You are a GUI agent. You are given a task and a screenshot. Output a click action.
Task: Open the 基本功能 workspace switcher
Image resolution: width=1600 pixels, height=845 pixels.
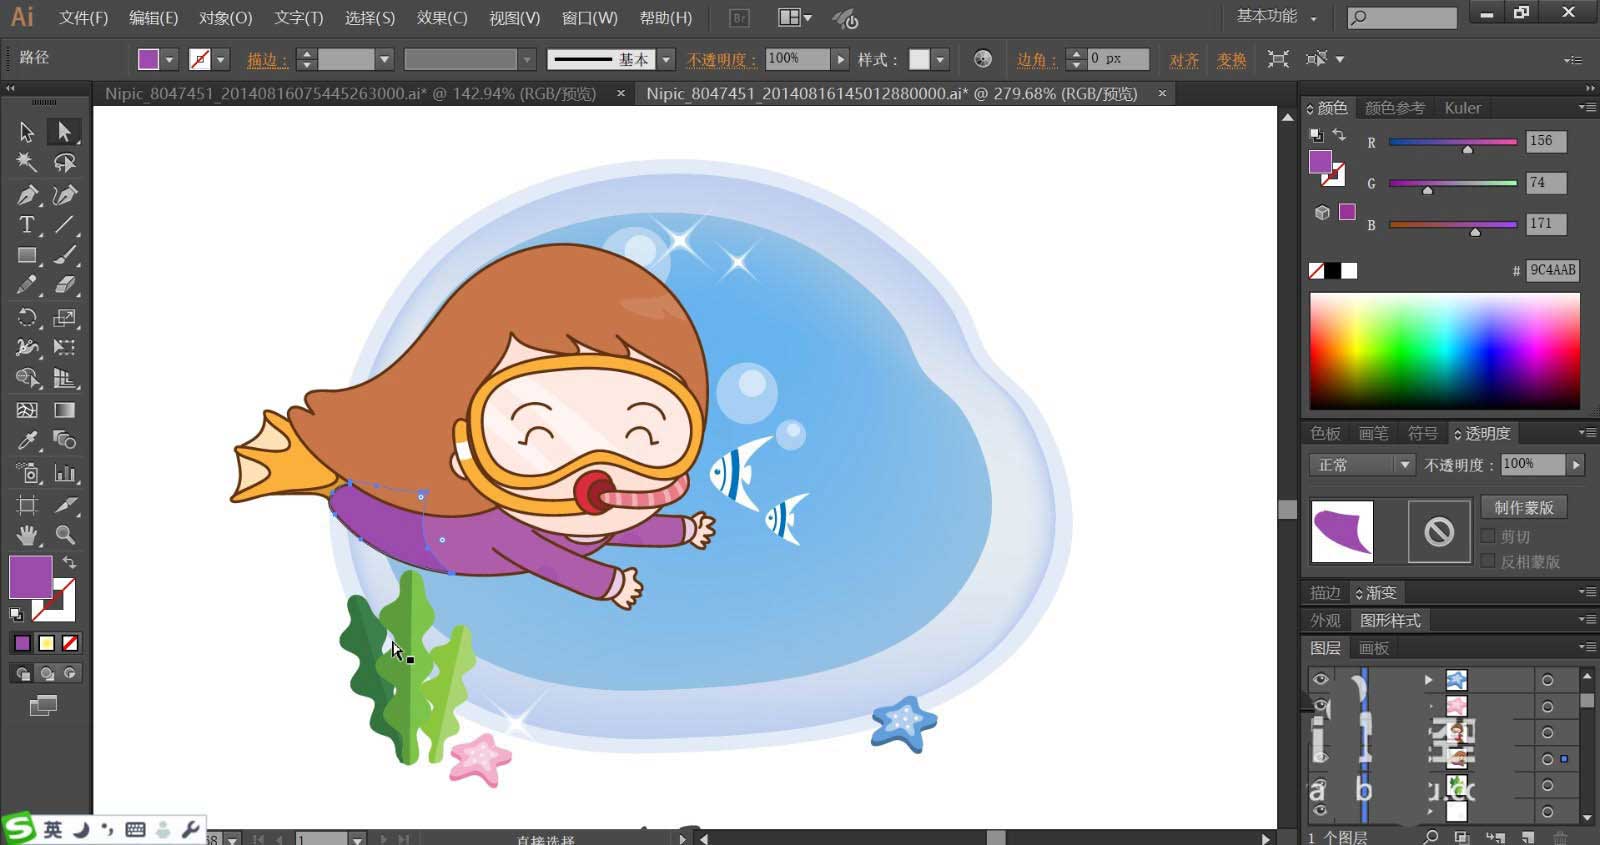pyautogui.click(x=1277, y=17)
